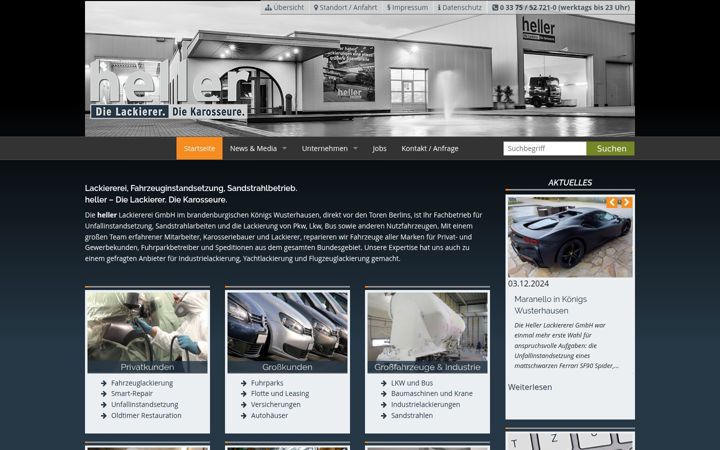Image resolution: width=720 pixels, height=450 pixels.
Task: Click the Großkunden card title
Action: 287,367
